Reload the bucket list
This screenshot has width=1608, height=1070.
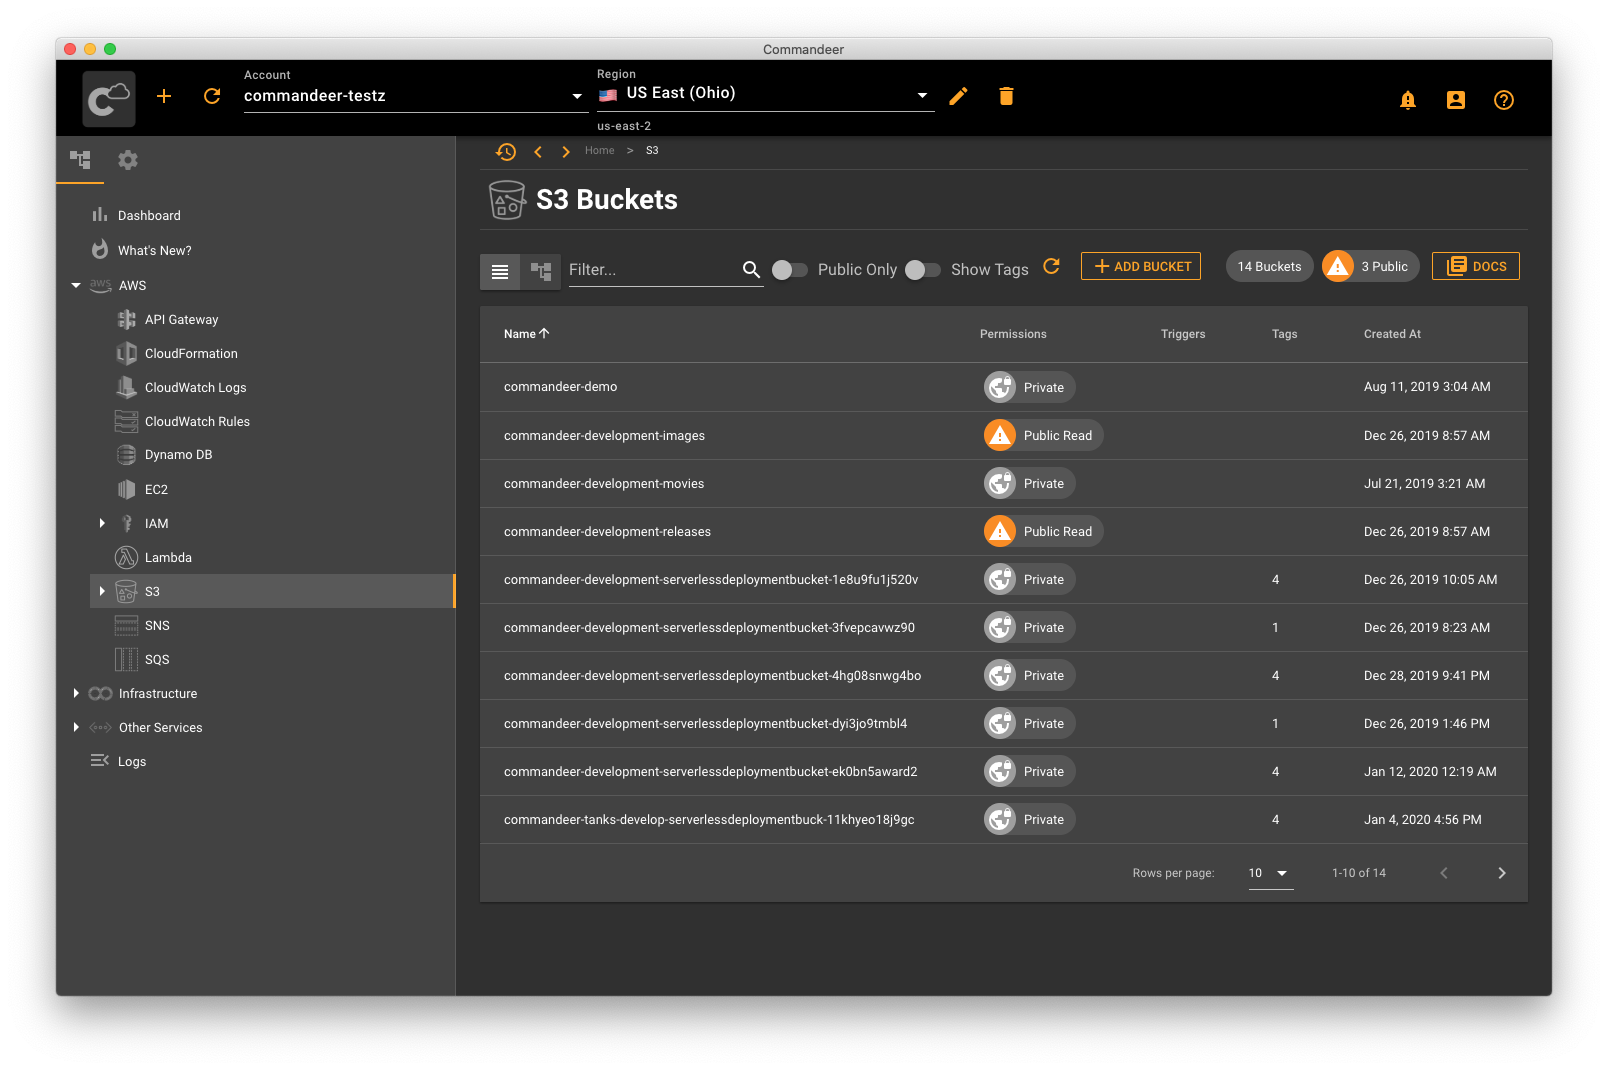pos(1051,266)
